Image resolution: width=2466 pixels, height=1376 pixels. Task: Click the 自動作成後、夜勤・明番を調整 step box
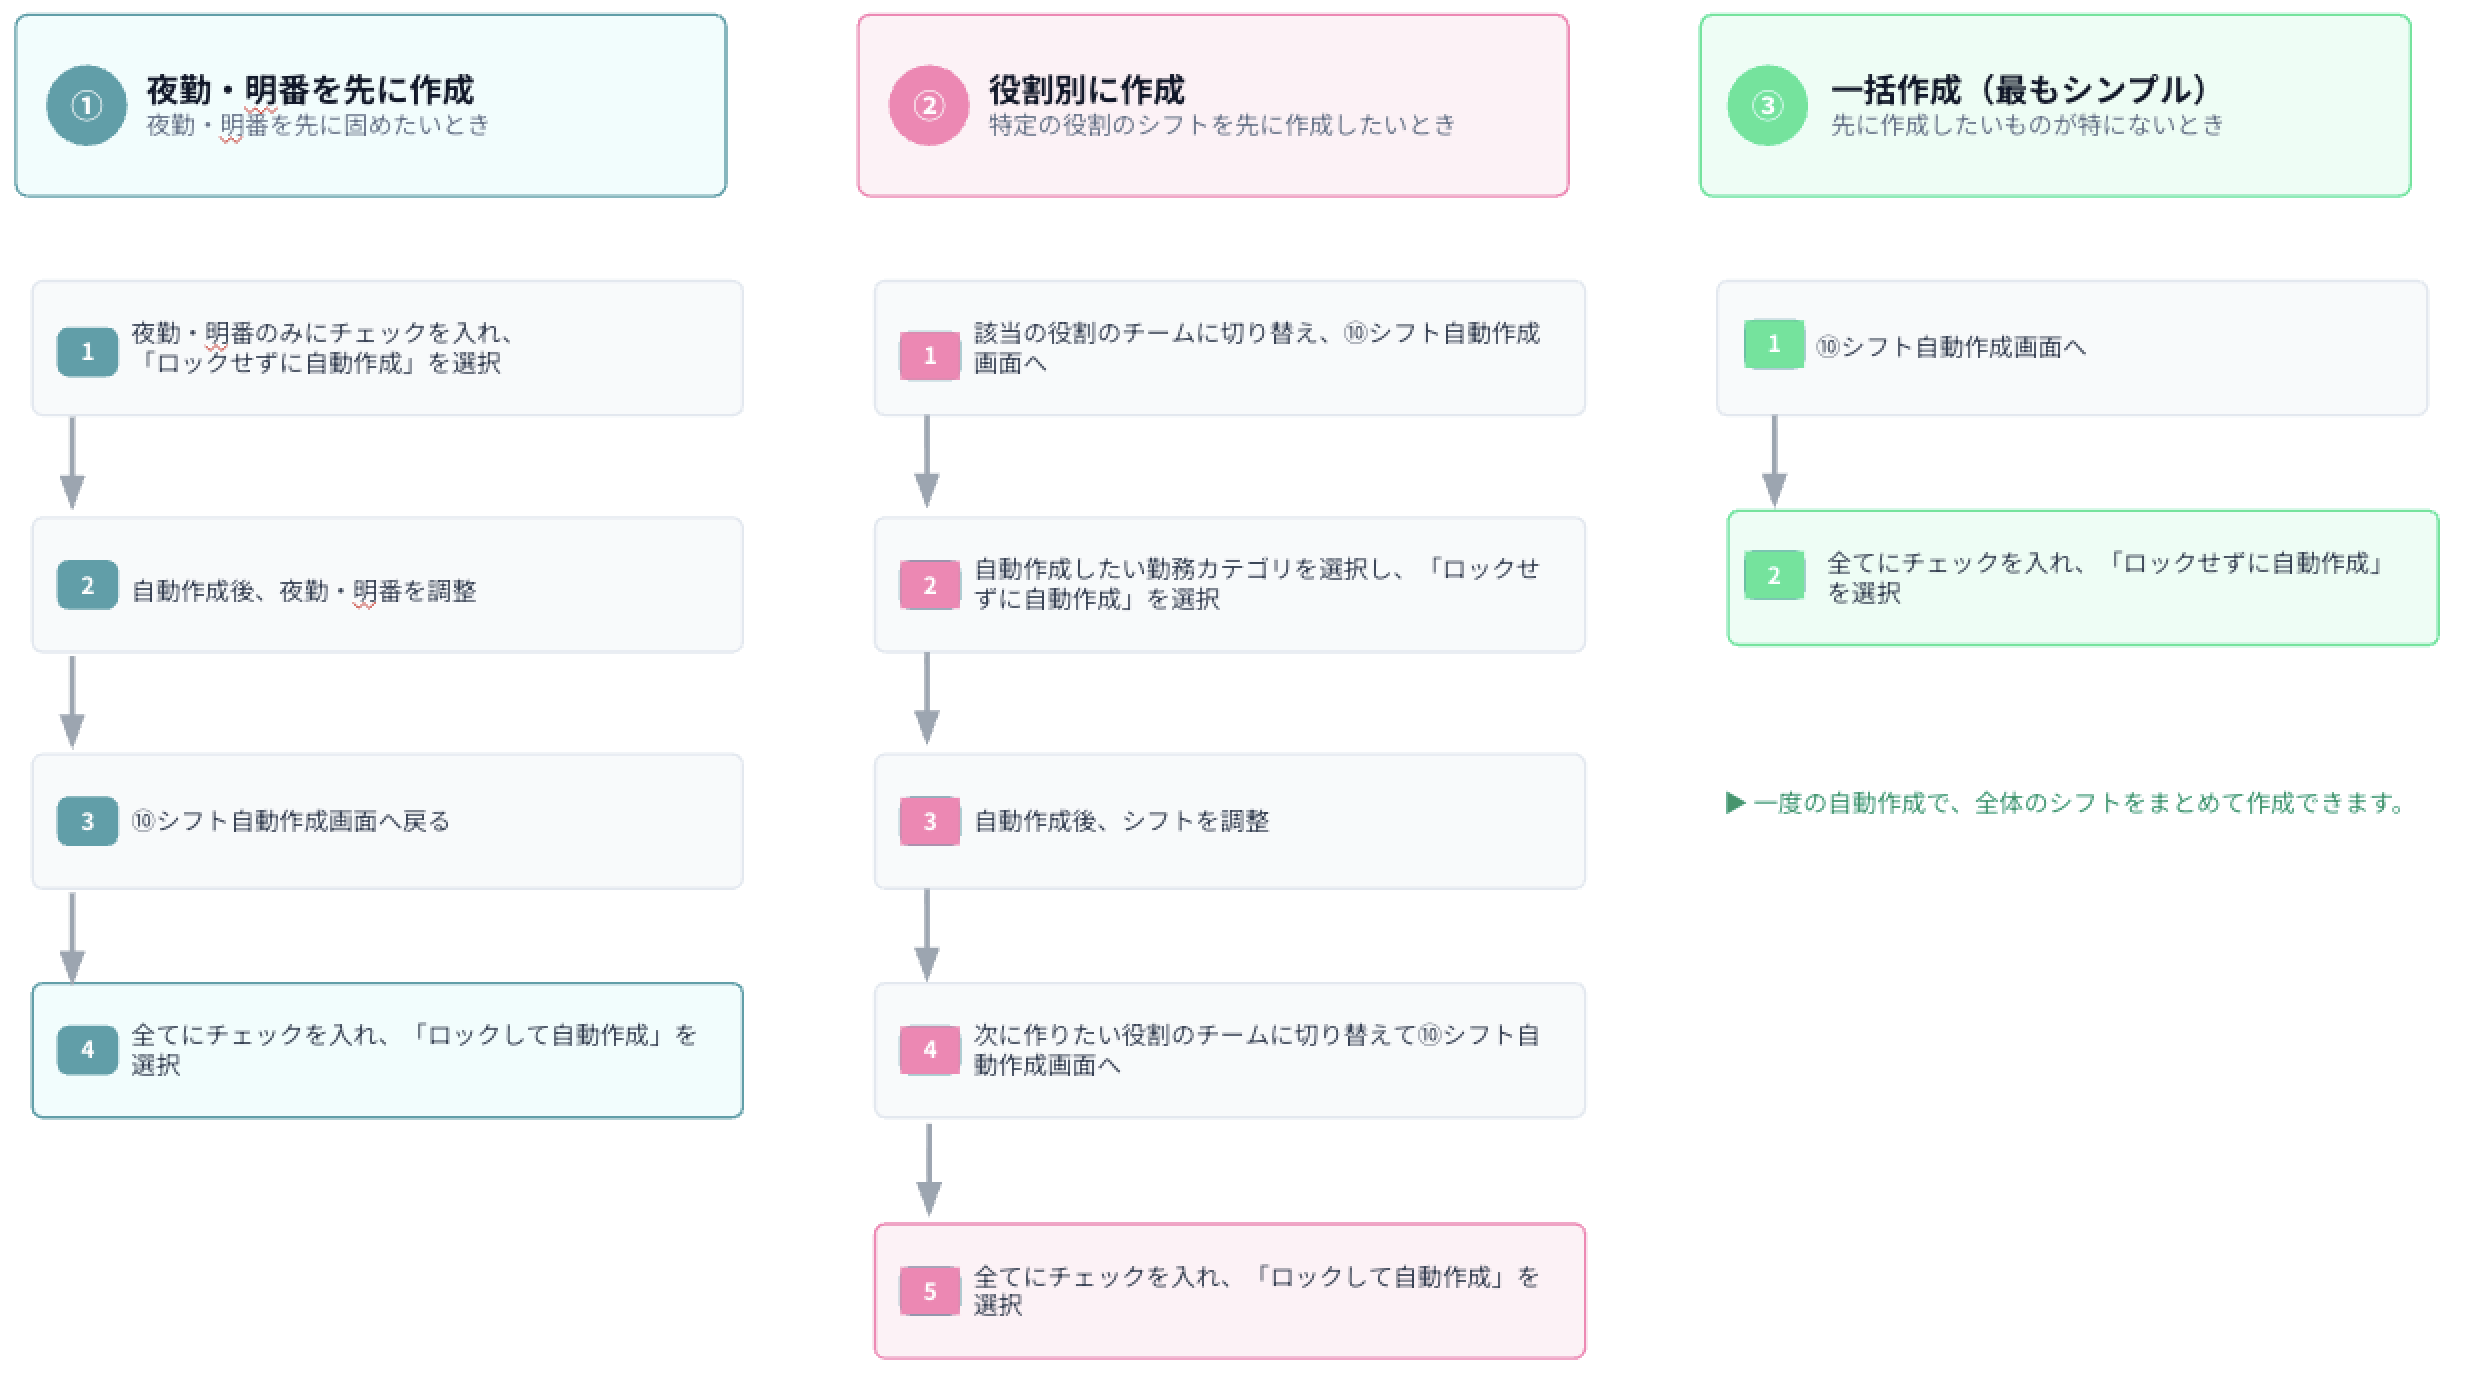click(x=387, y=585)
